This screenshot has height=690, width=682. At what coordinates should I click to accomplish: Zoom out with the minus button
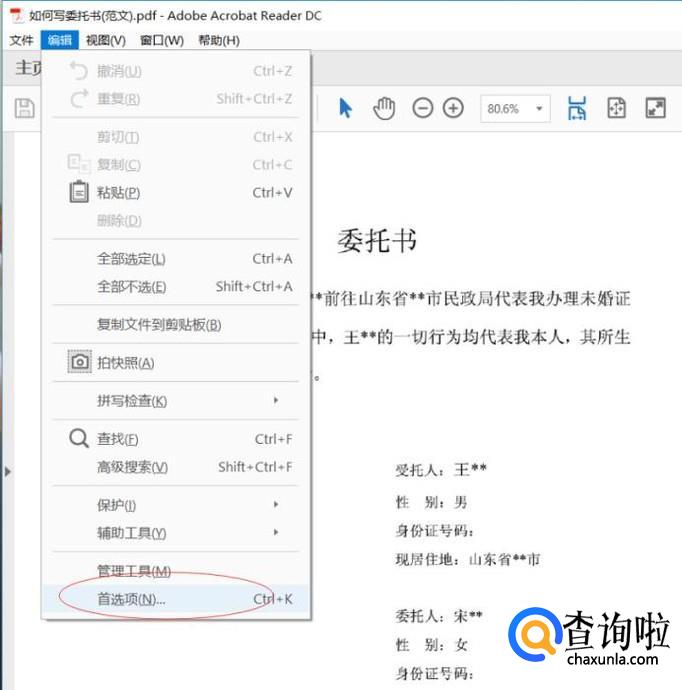pos(422,108)
